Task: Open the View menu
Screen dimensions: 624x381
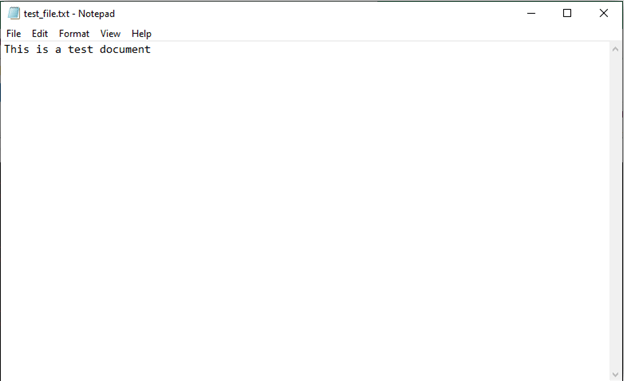Action: pos(110,34)
